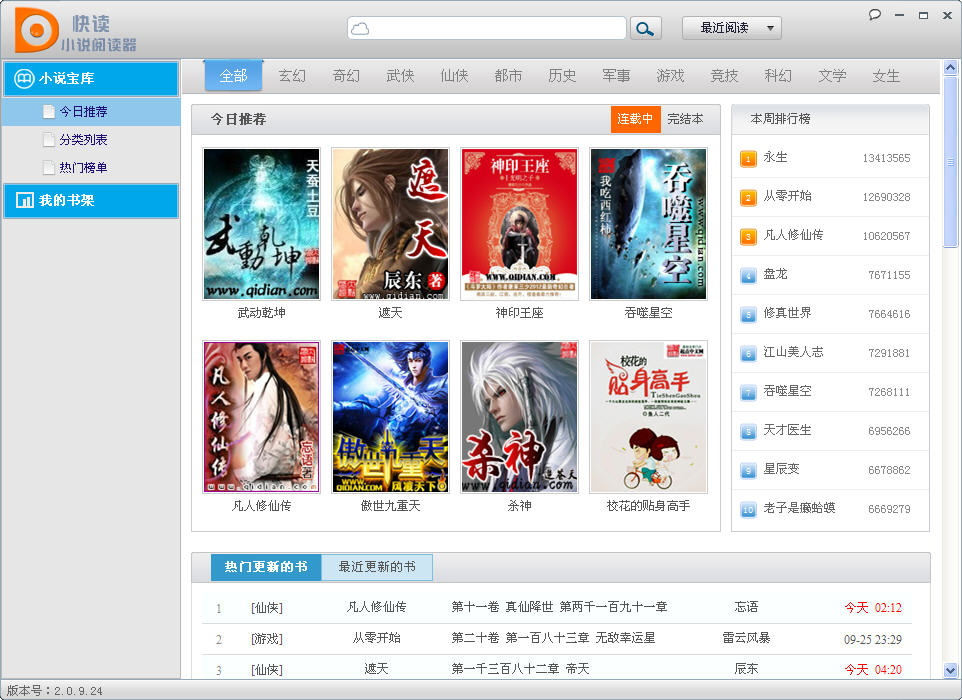Click inside the search input field
Image resolution: width=962 pixels, height=700 pixels.
(480, 27)
